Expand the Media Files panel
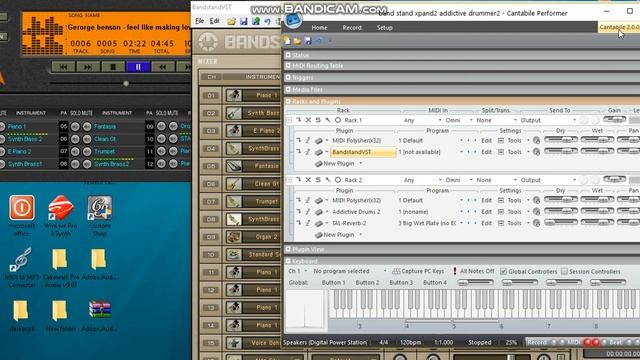640x360 pixels. click(x=288, y=89)
